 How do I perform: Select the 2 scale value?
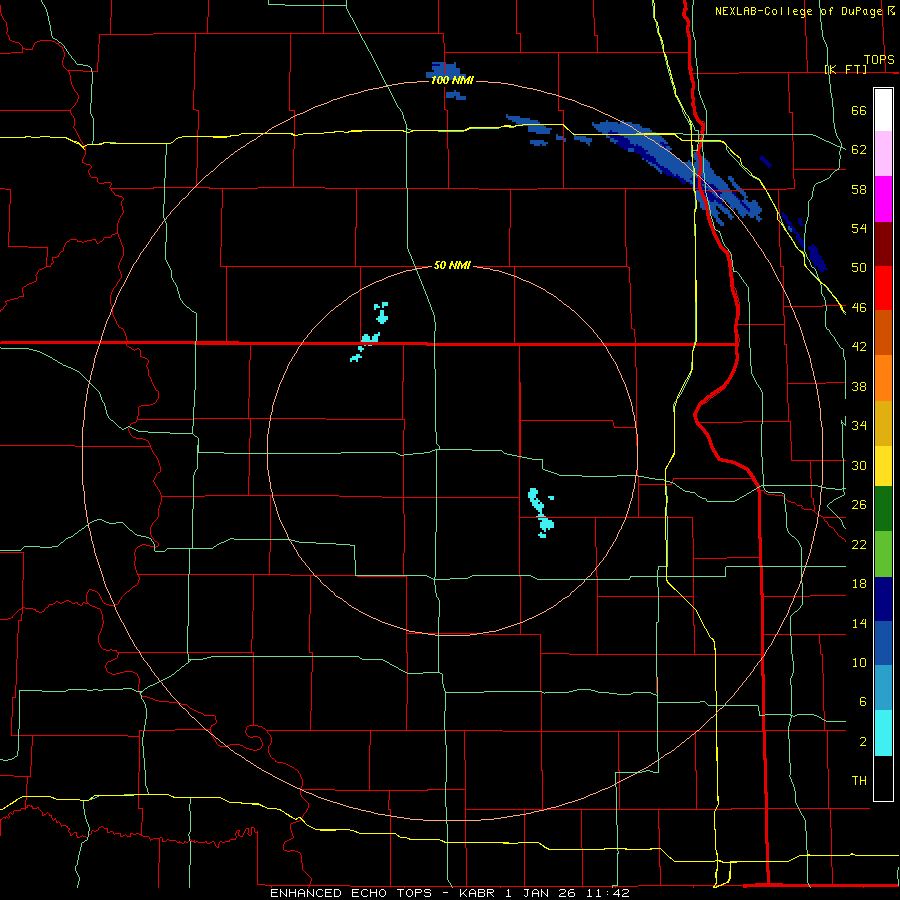point(863,742)
